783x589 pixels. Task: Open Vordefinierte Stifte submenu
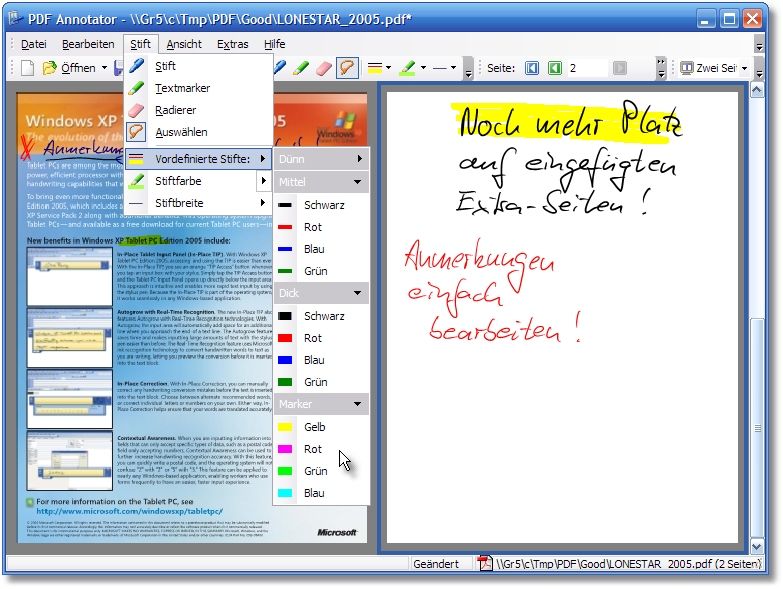[199, 159]
